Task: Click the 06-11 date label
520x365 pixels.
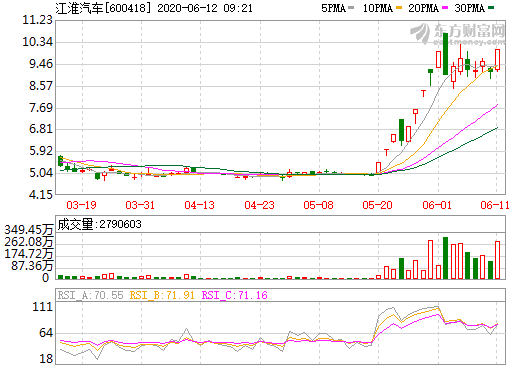Action: pos(495,205)
